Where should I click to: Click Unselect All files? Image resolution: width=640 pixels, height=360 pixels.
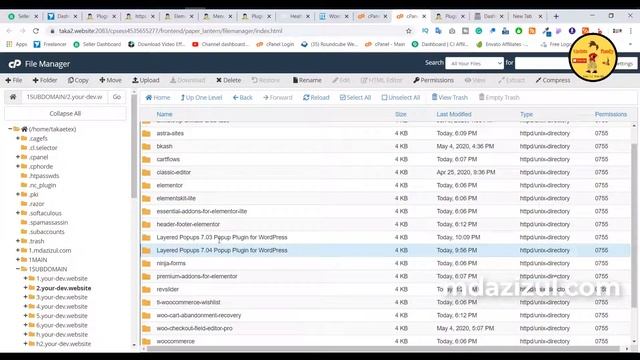coord(400,98)
